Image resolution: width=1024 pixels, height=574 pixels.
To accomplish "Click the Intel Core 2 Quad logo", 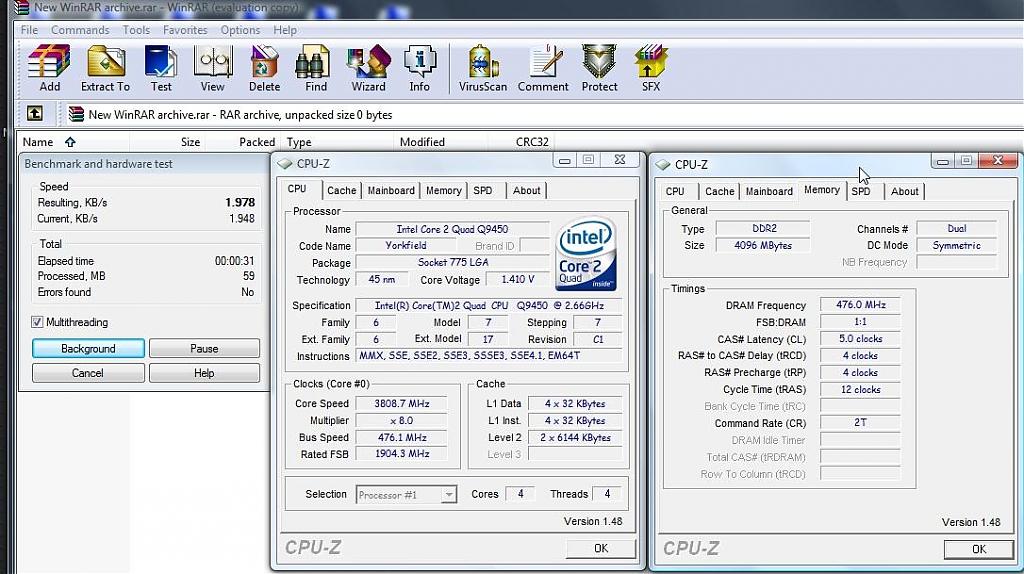I will pyautogui.click(x=585, y=253).
